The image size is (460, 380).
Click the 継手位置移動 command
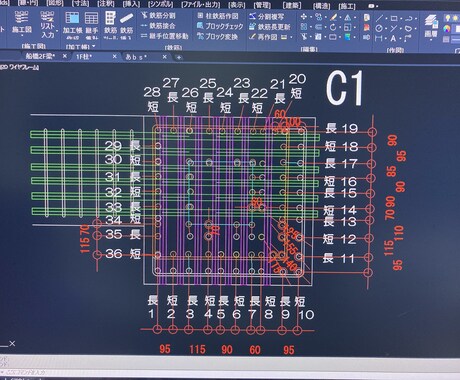point(165,36)
